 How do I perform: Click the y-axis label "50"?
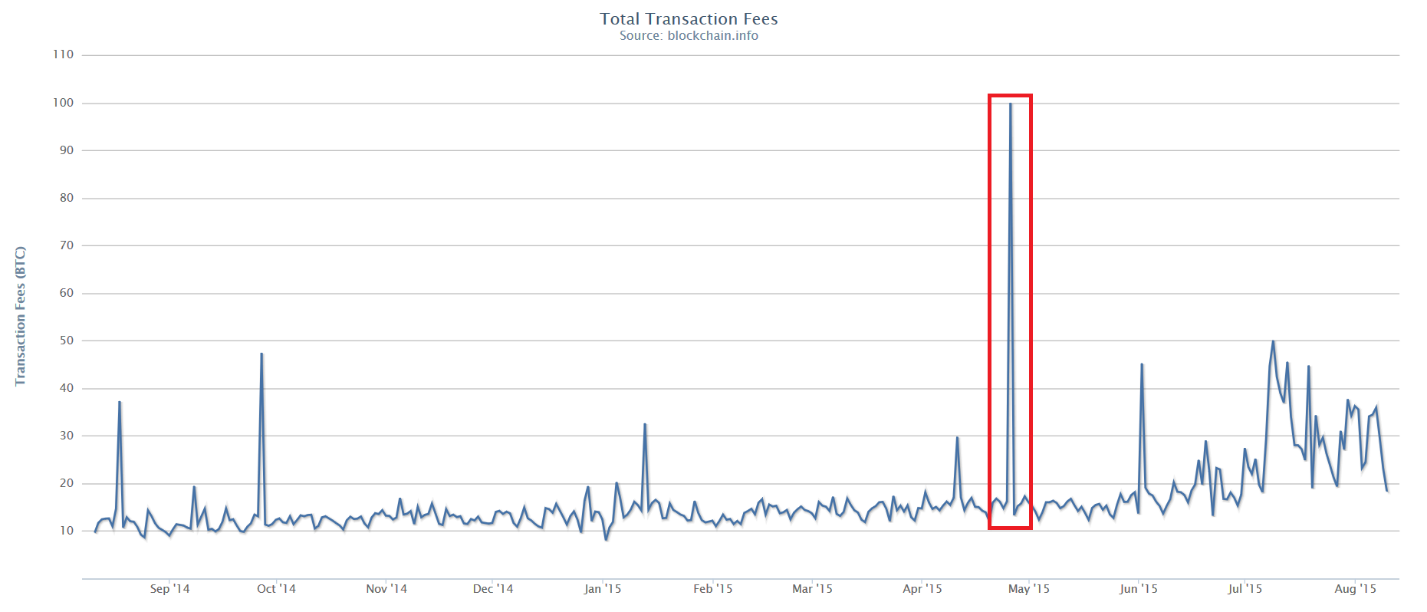point(67,340)
